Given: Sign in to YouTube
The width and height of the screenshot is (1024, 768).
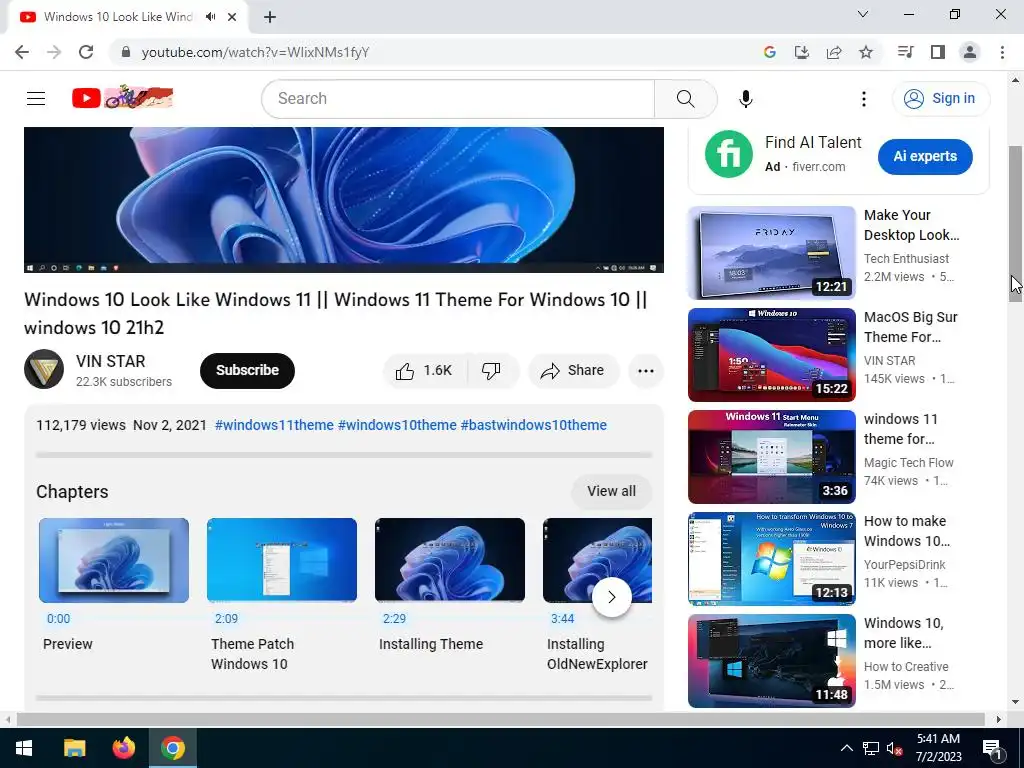Looking at the screenshot, I should (941, 99).
